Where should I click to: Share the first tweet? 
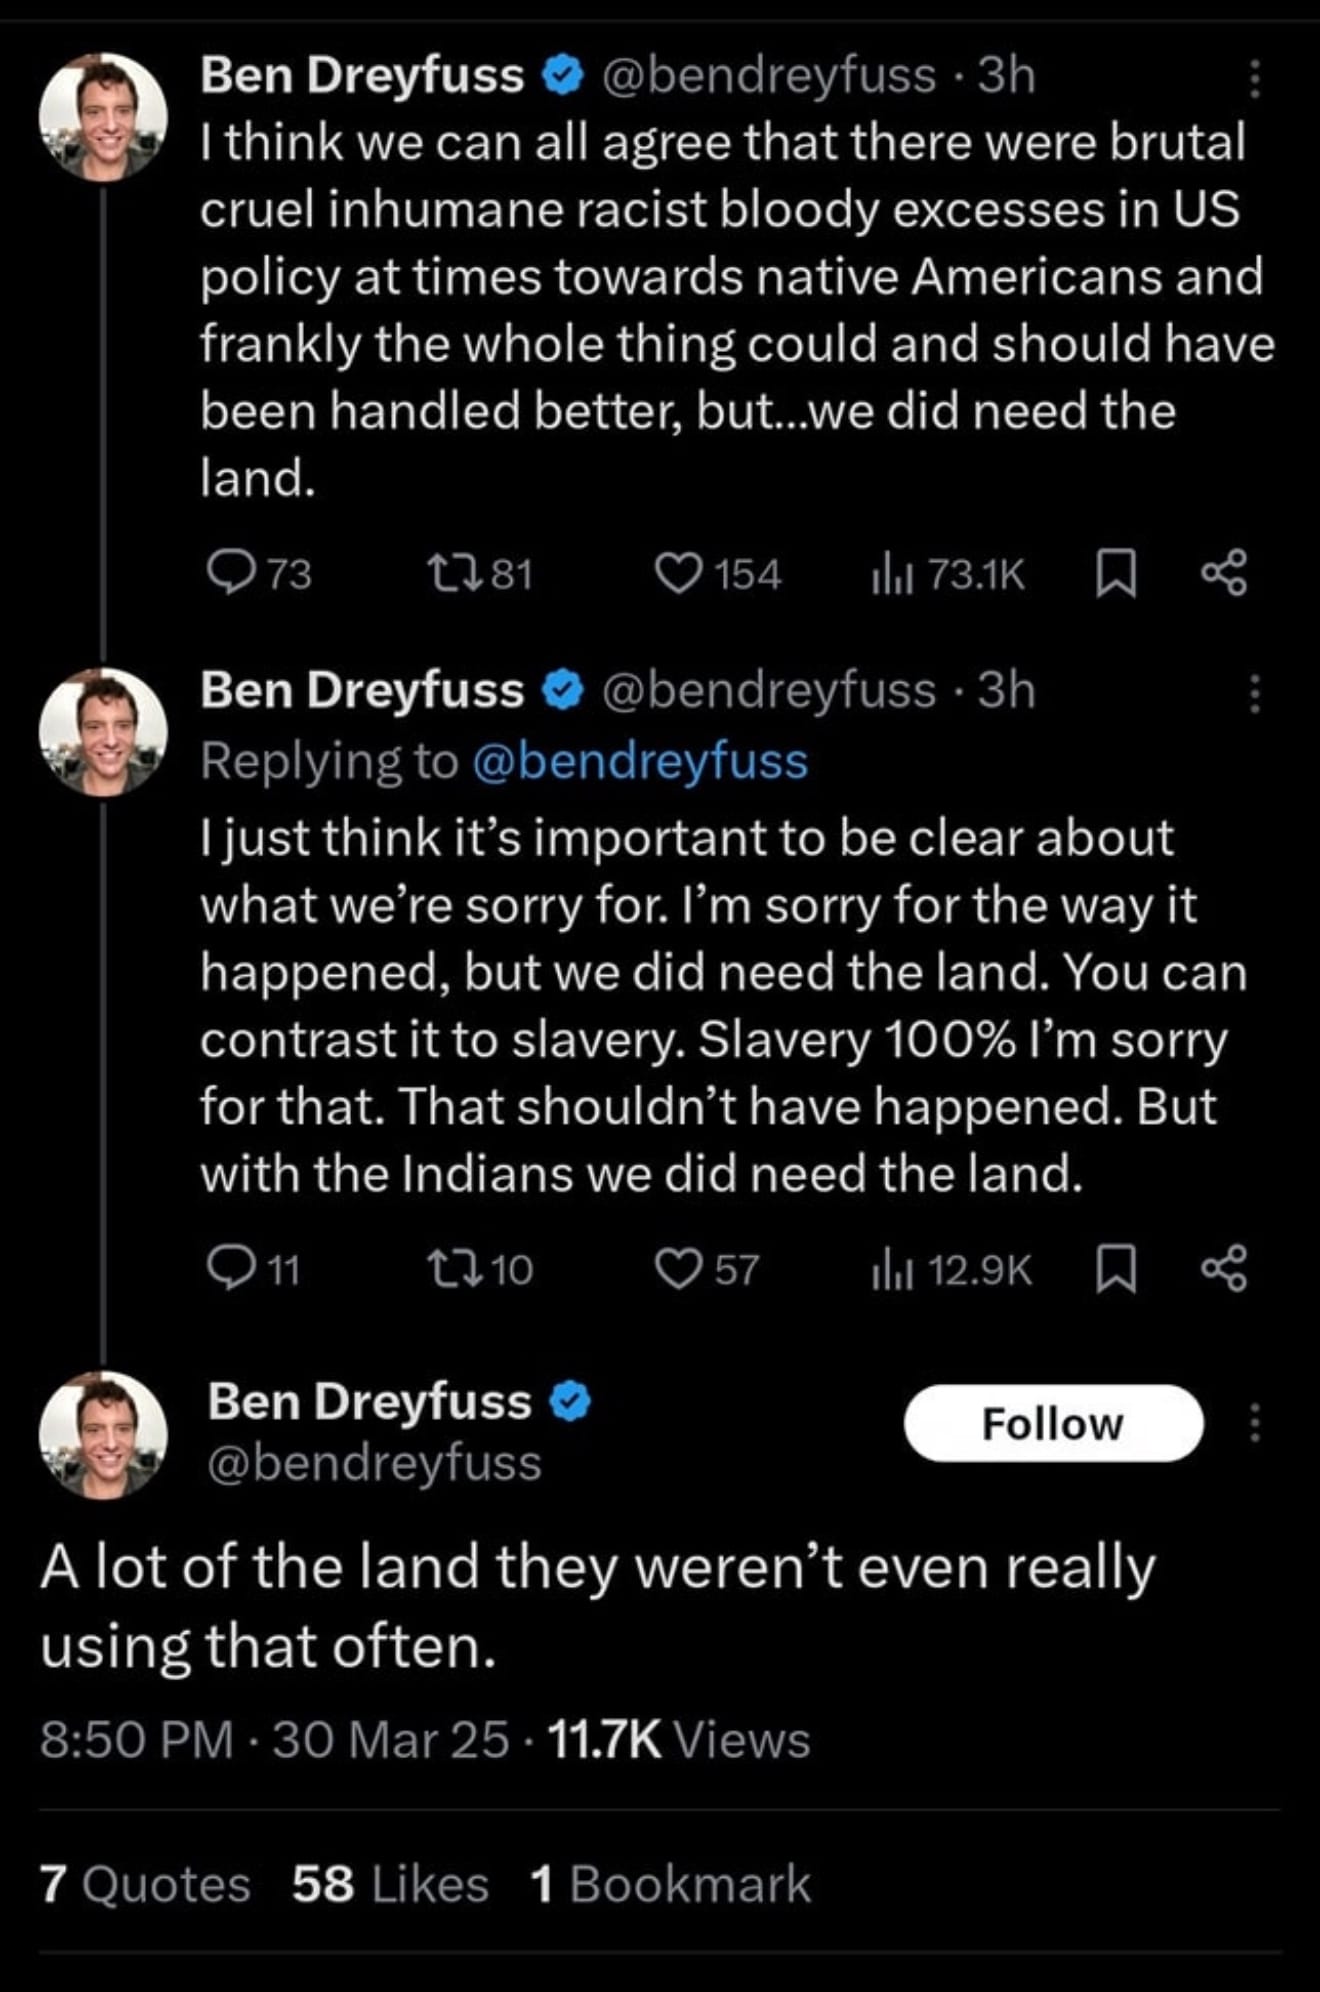(x=1224, y=574)
